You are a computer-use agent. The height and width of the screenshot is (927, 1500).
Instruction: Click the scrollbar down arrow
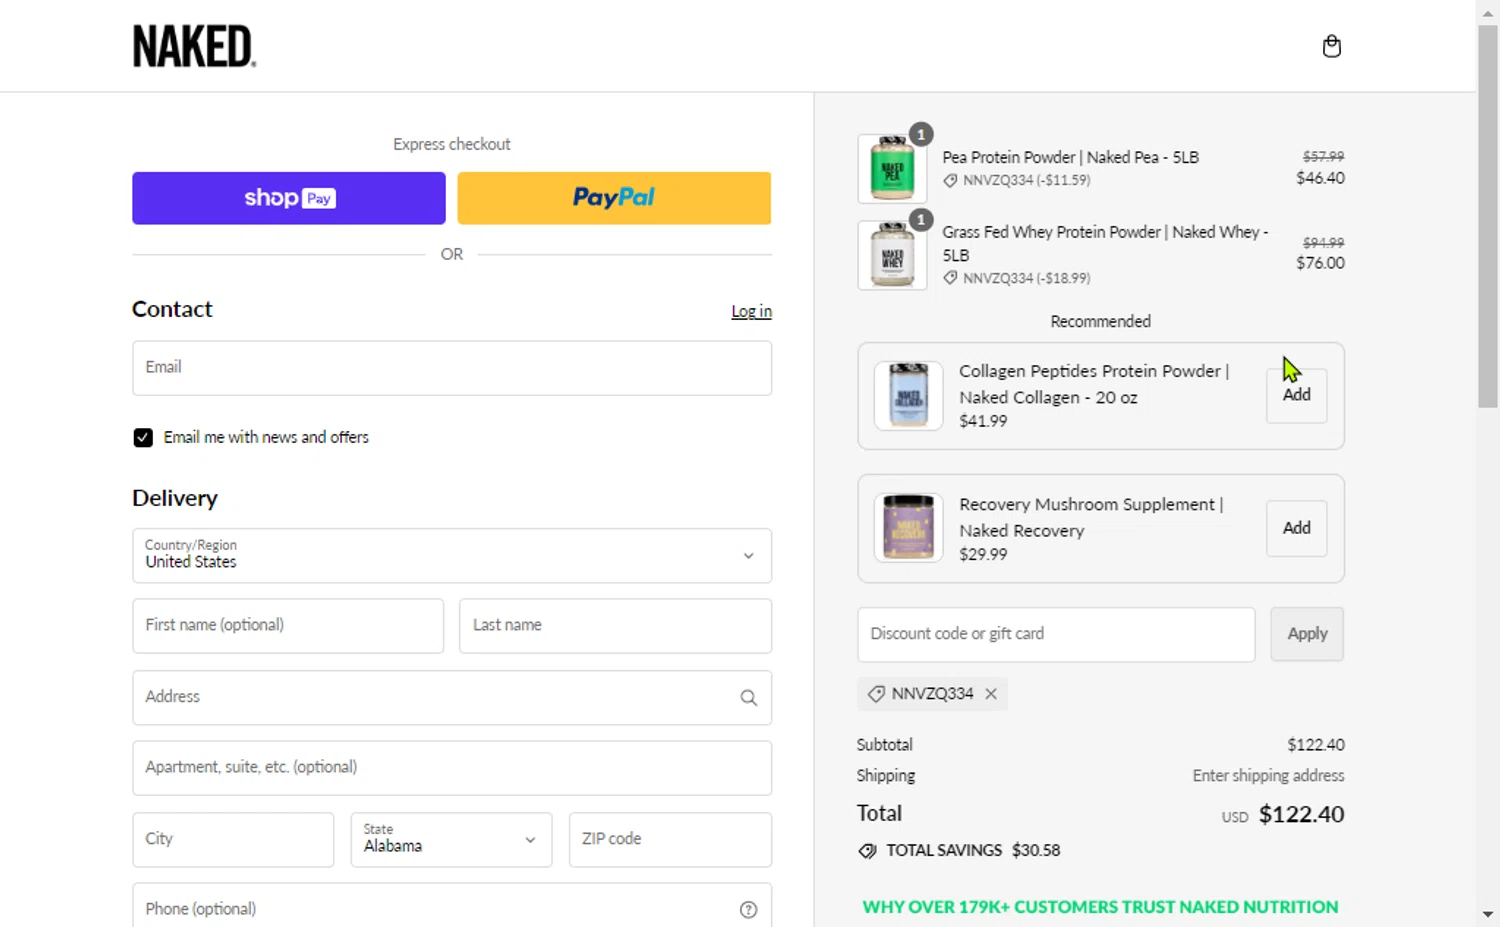(1488, 914)
